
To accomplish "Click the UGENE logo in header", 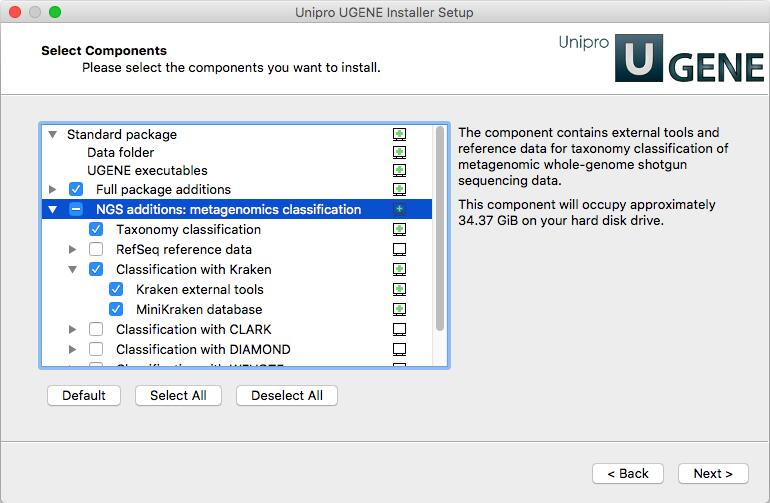I will tap(661, 58).
